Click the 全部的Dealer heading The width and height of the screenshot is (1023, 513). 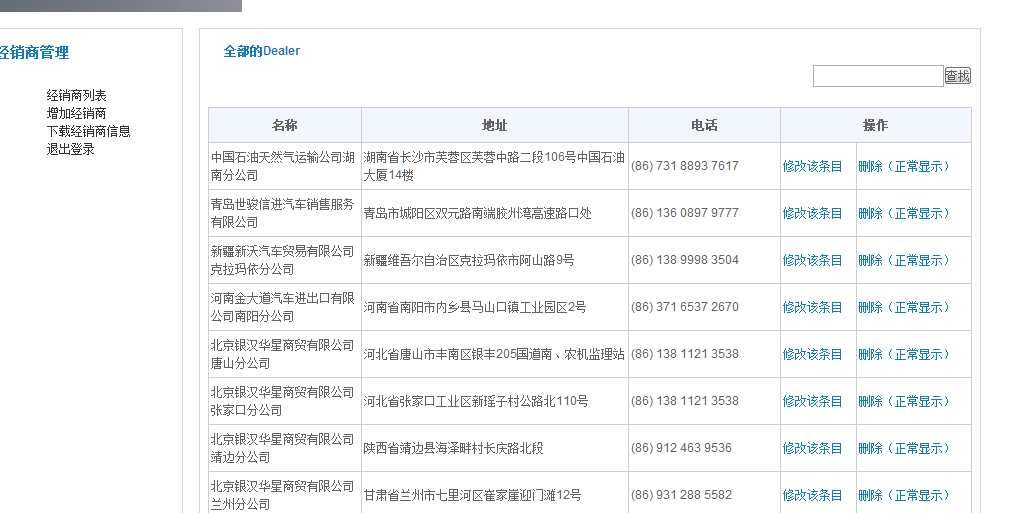point(262,51)
